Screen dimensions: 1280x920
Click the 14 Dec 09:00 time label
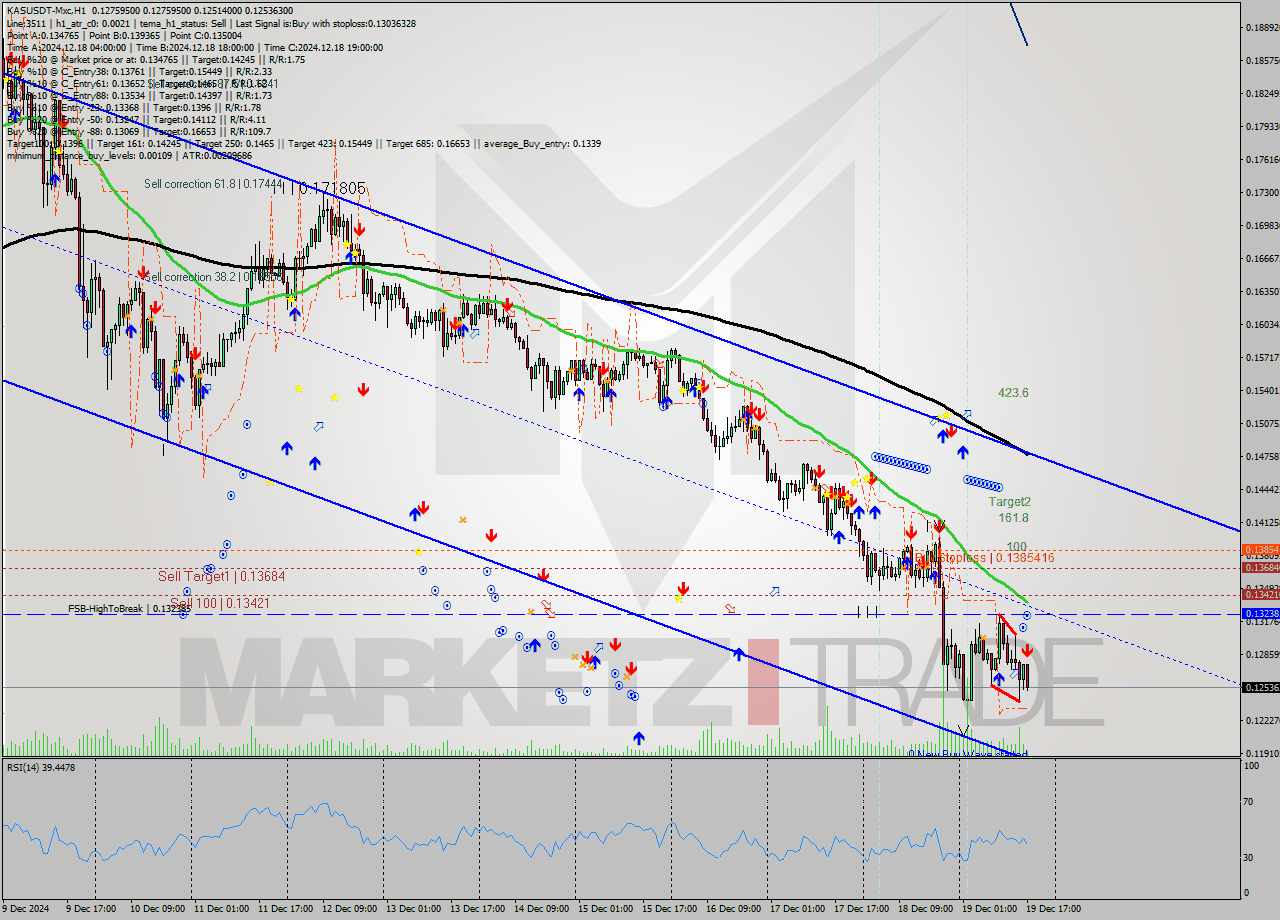click(540, 909)
